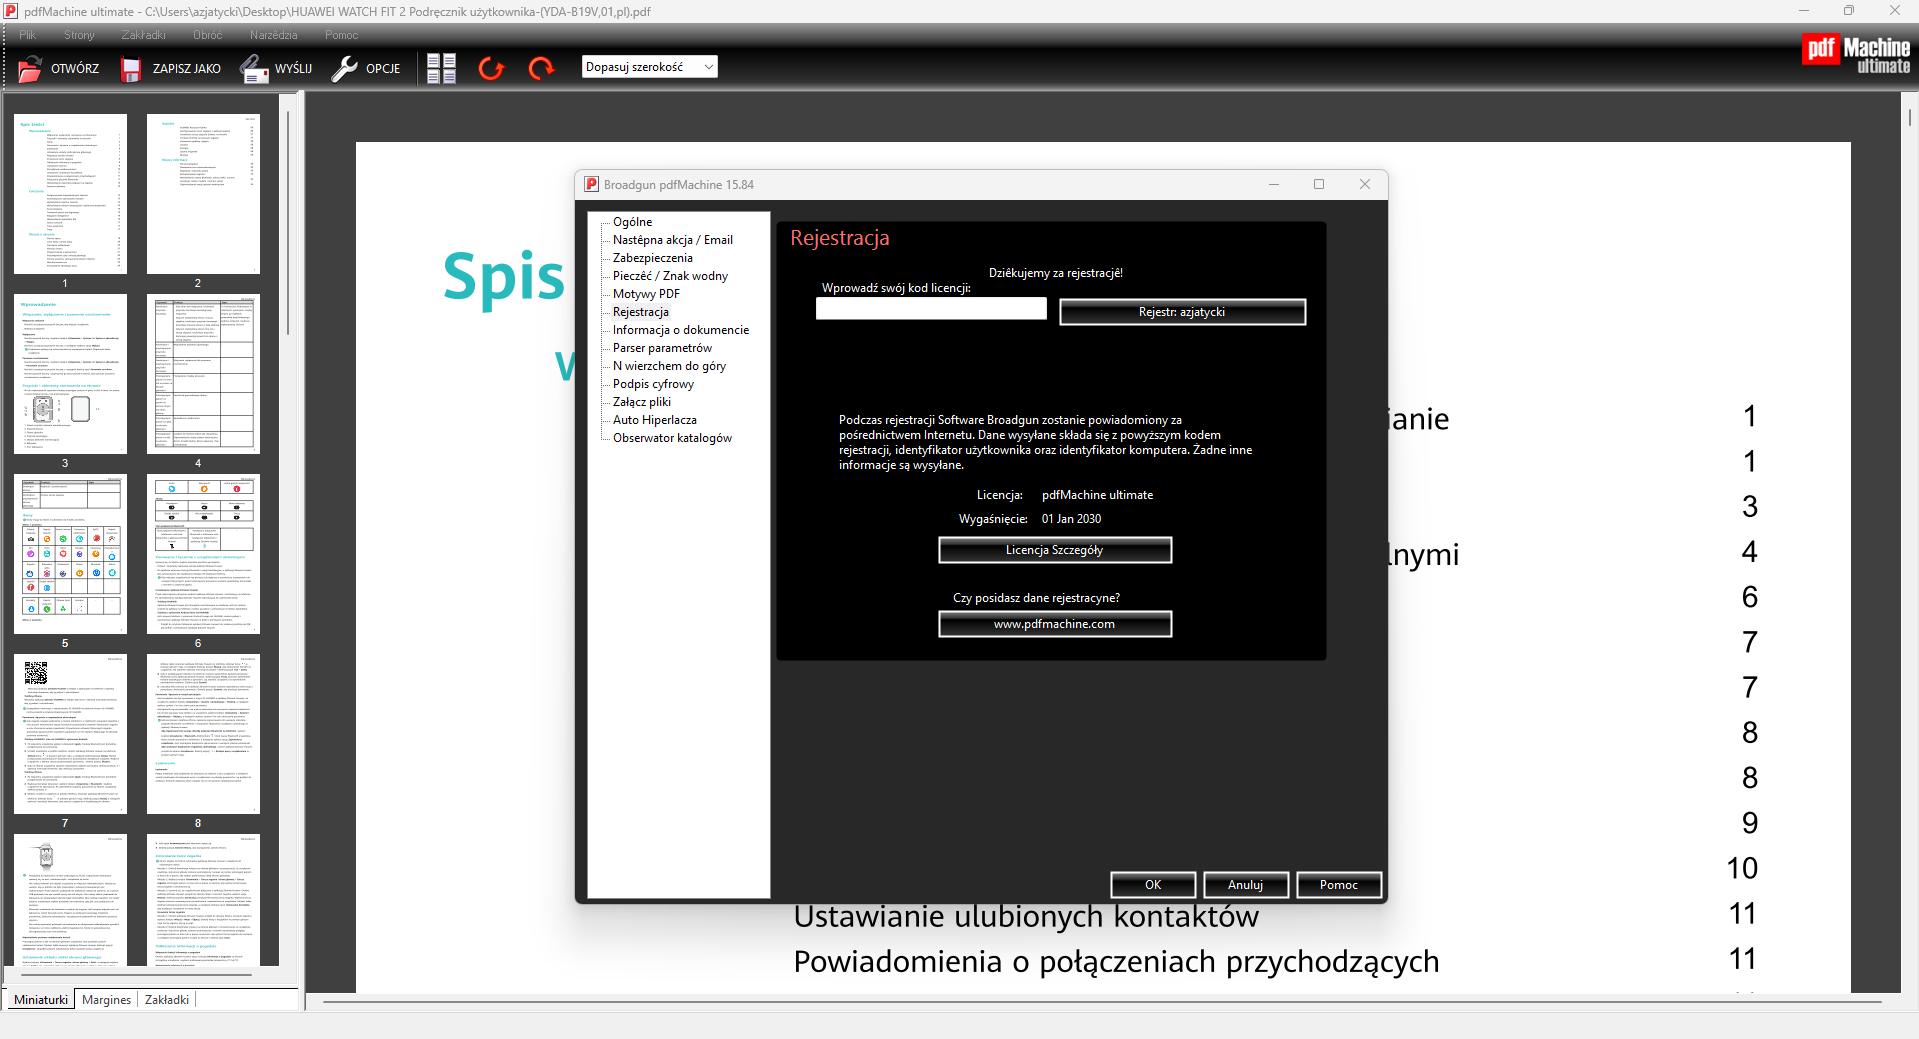The image size is (1919, 1039).
Task: Click Anuluj to cancel dialog
Action: pos(1245,885)
